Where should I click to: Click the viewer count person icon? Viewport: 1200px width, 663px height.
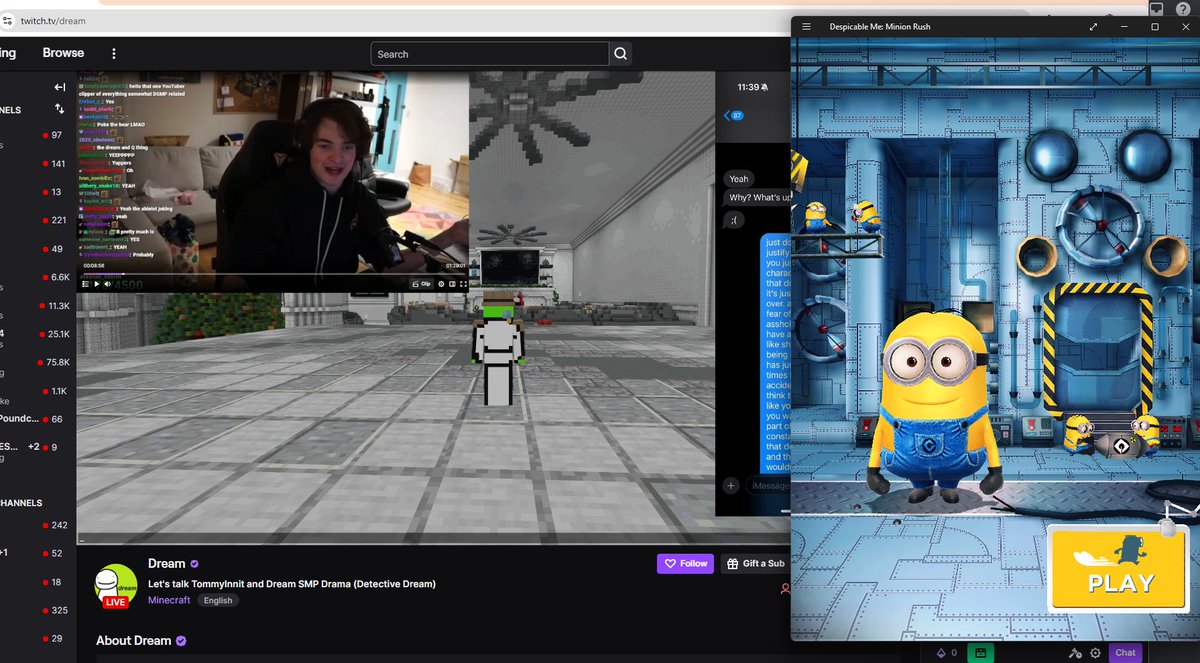tap(785, 590)
